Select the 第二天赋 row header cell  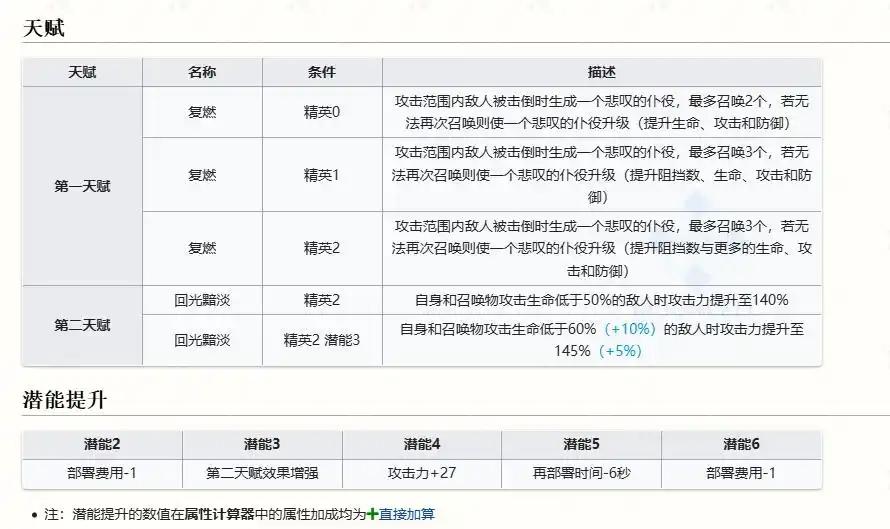[x=82, y=325]
